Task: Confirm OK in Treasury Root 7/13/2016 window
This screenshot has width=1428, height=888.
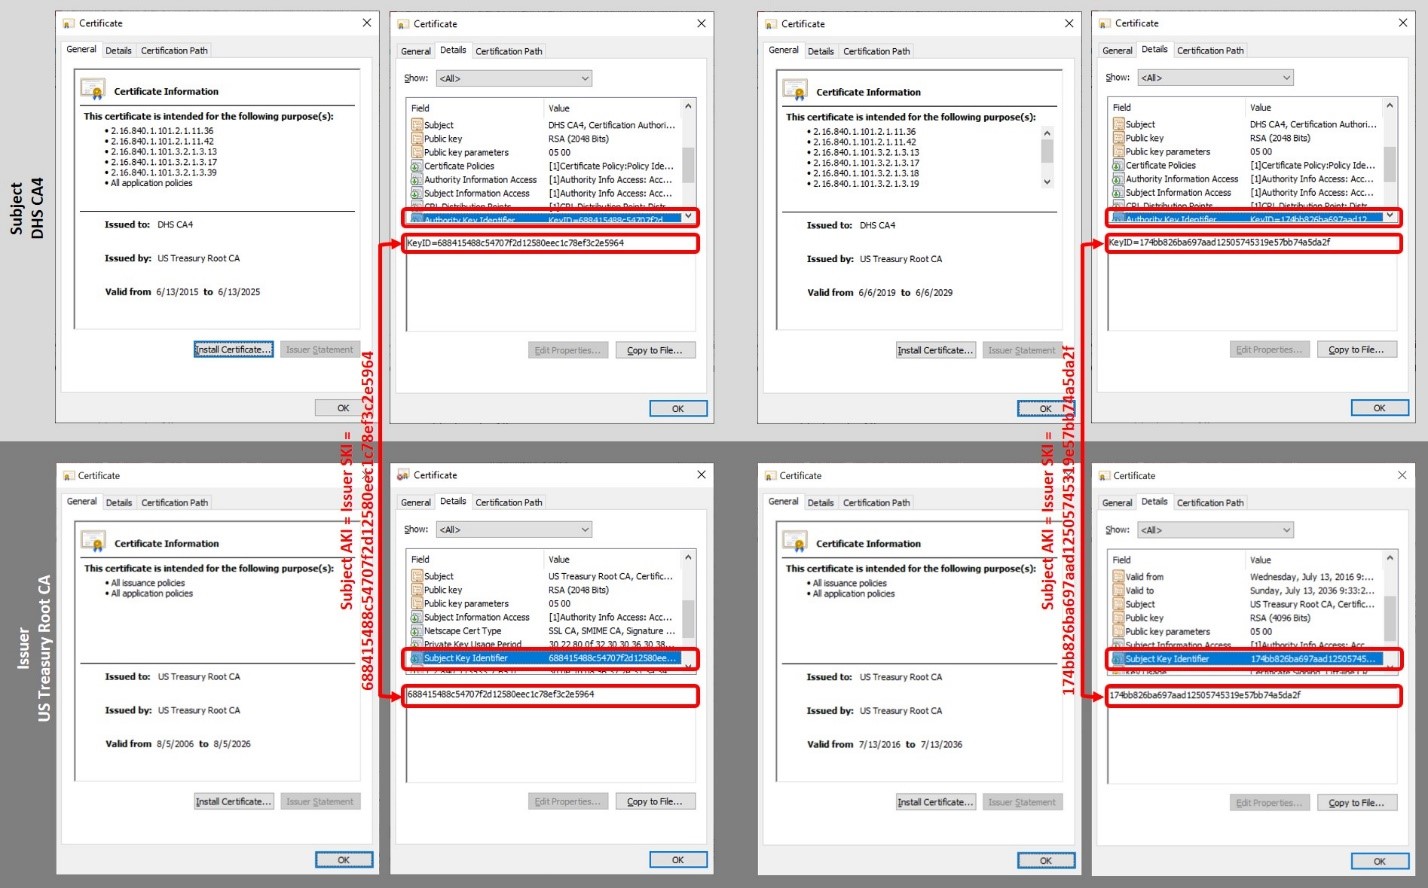Action: tap(1046, 860)
